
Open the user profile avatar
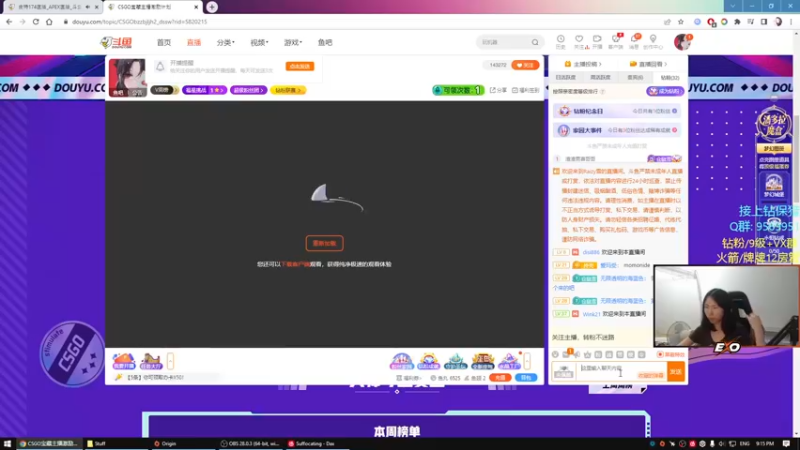(x=682, y=42)
